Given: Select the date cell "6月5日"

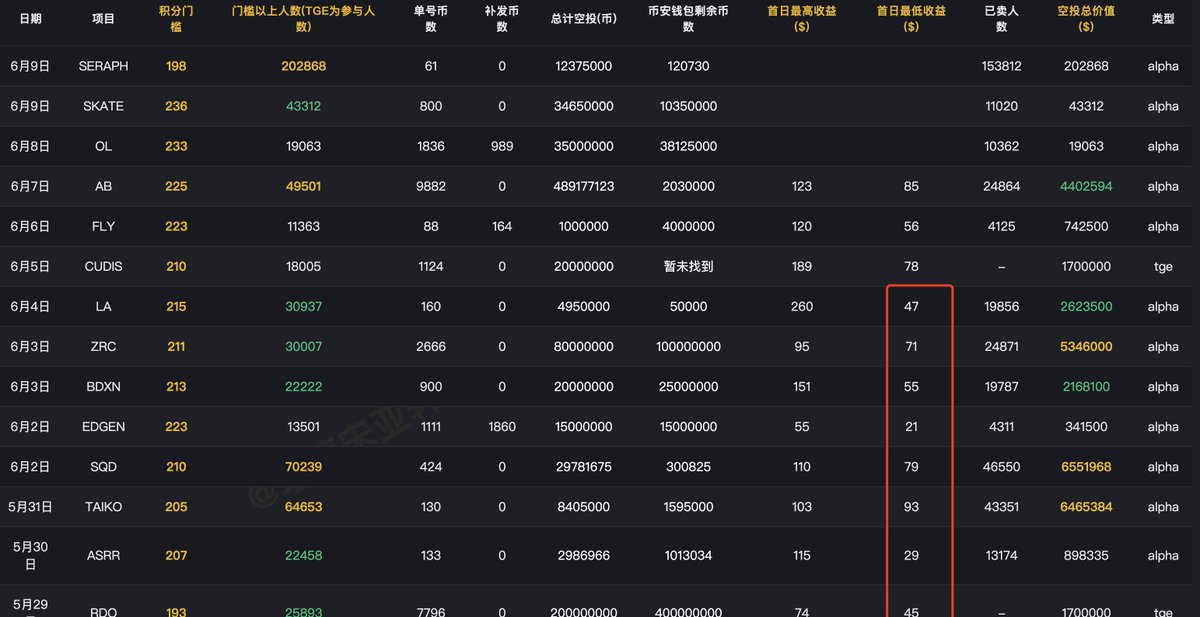Looking at the screenshot, I should pos(30,266).
